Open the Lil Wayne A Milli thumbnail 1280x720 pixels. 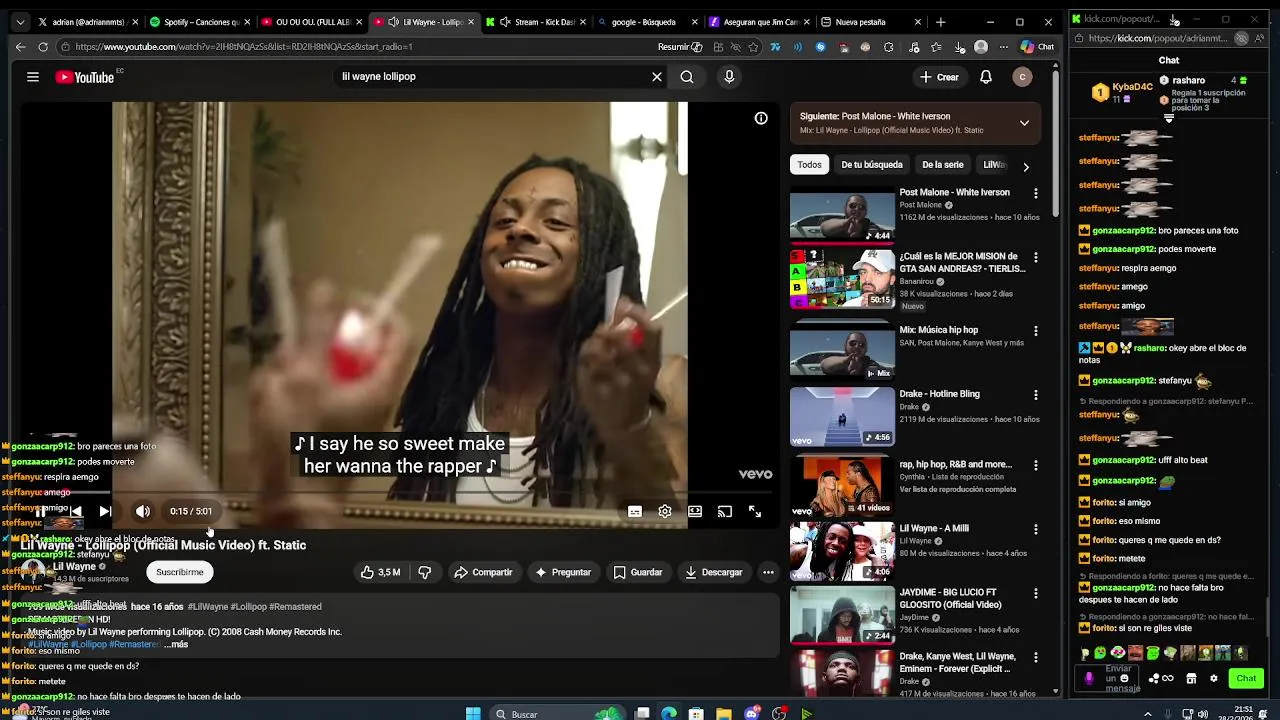pos(842,551)
